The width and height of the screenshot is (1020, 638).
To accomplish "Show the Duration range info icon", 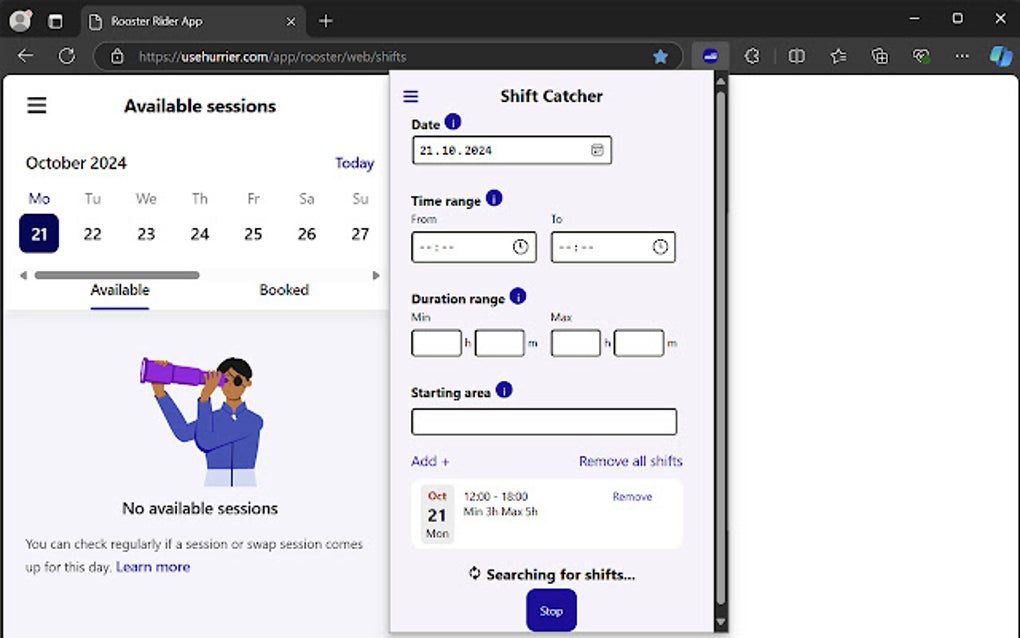I will tap(518, 297).
